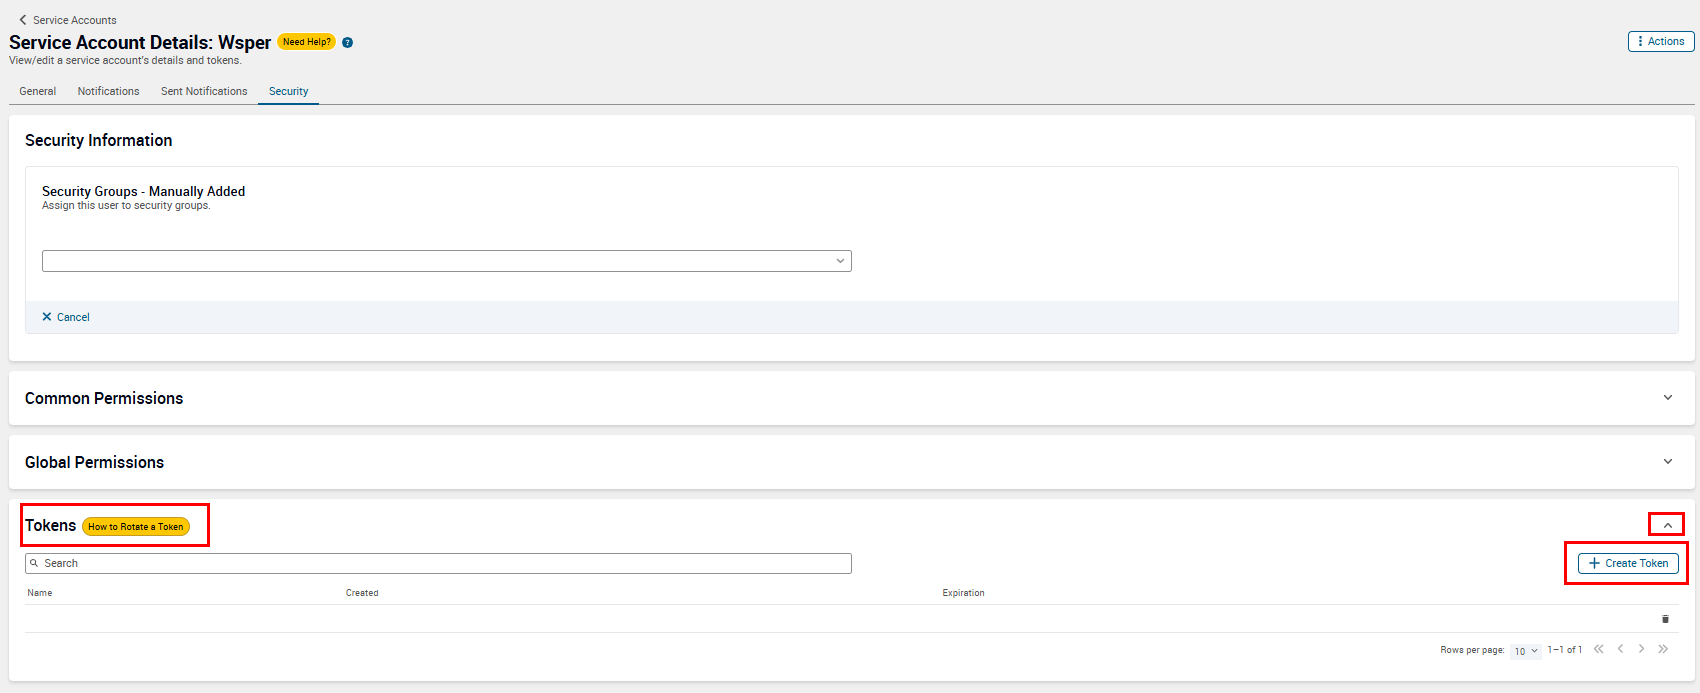
Task: Click the token Search input field
Action: (438, 563)
